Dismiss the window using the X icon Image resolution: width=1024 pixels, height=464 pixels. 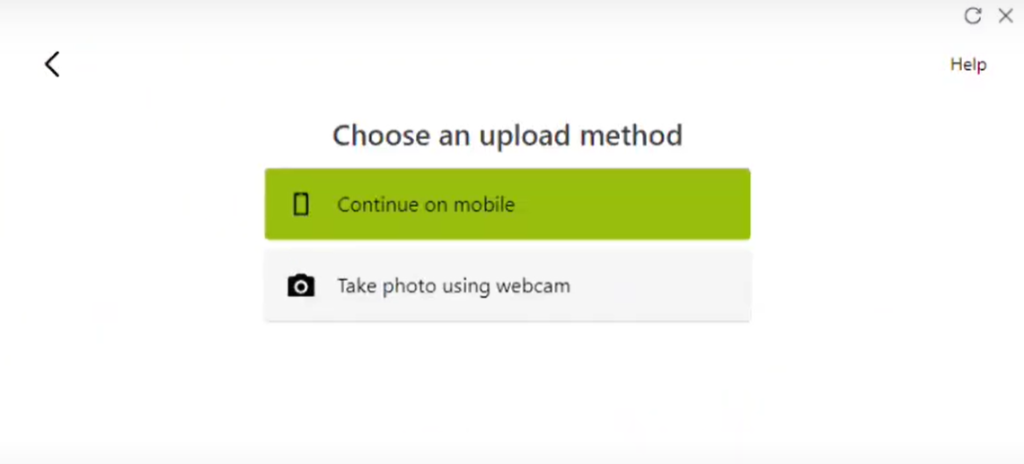[x=1006, y=16]
